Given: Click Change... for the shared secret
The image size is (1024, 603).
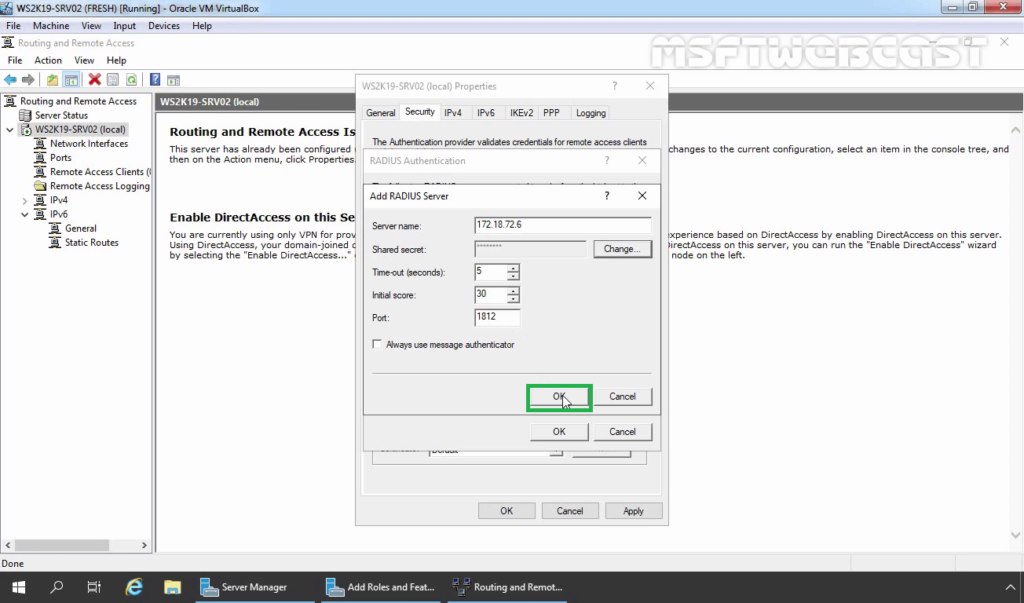Looking at the screenshot, I should (x=622, y=249).
